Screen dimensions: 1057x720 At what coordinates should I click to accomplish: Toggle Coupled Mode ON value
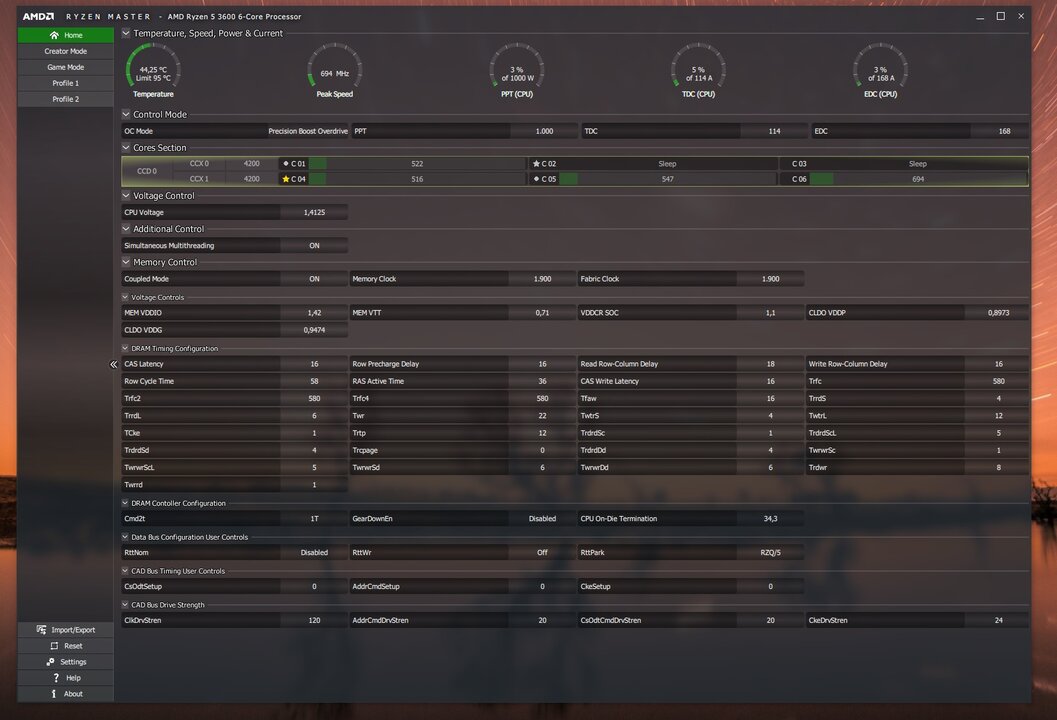[314, 278]
